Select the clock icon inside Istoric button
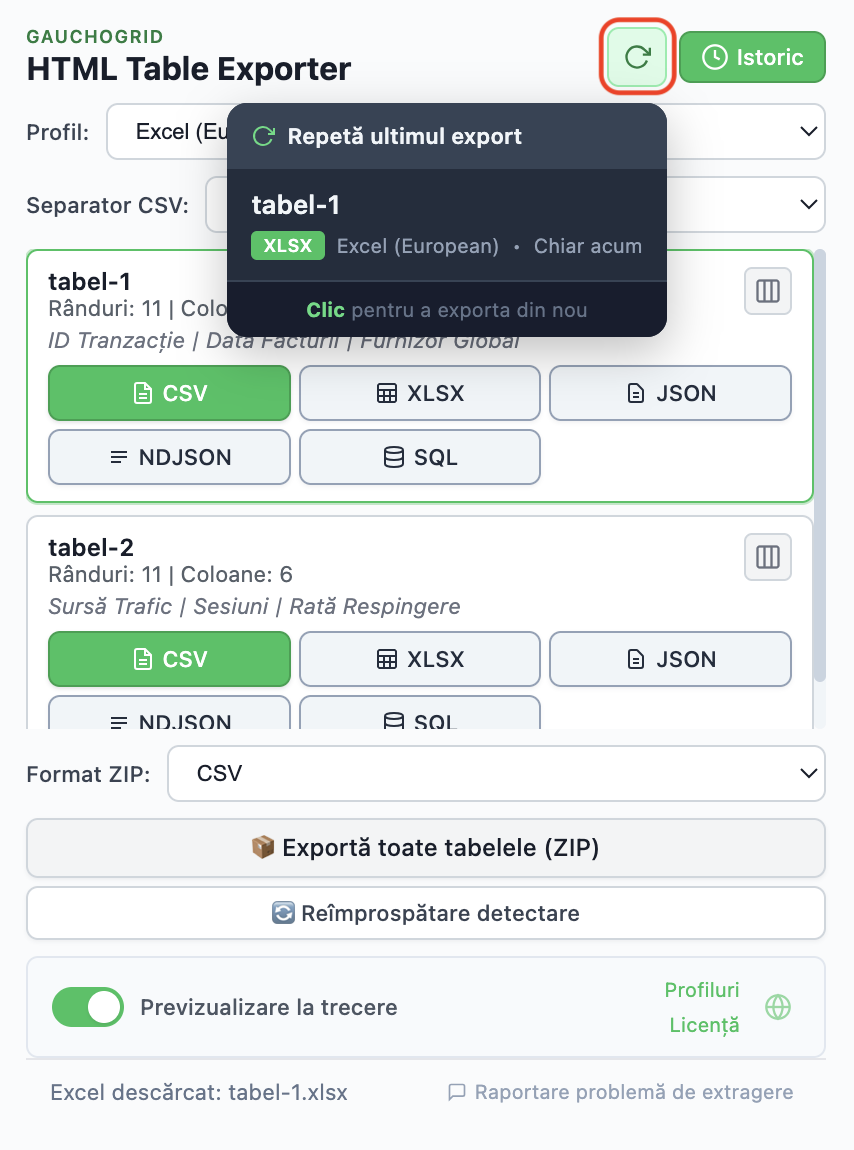Screen dimensions: 854x1150 pyautogui.click(x=712, y=57)
